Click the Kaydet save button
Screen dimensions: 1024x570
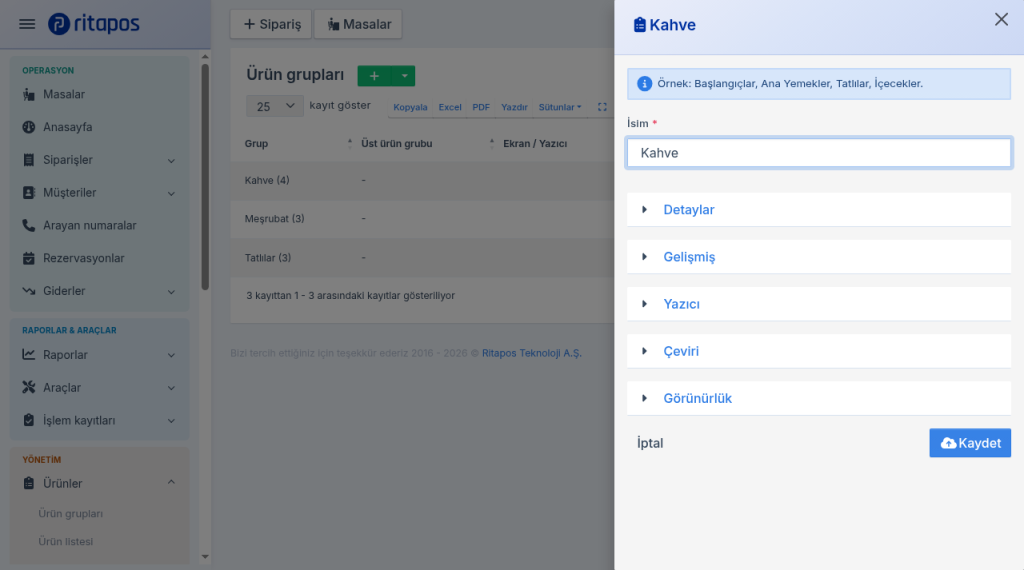click(970, 443)
